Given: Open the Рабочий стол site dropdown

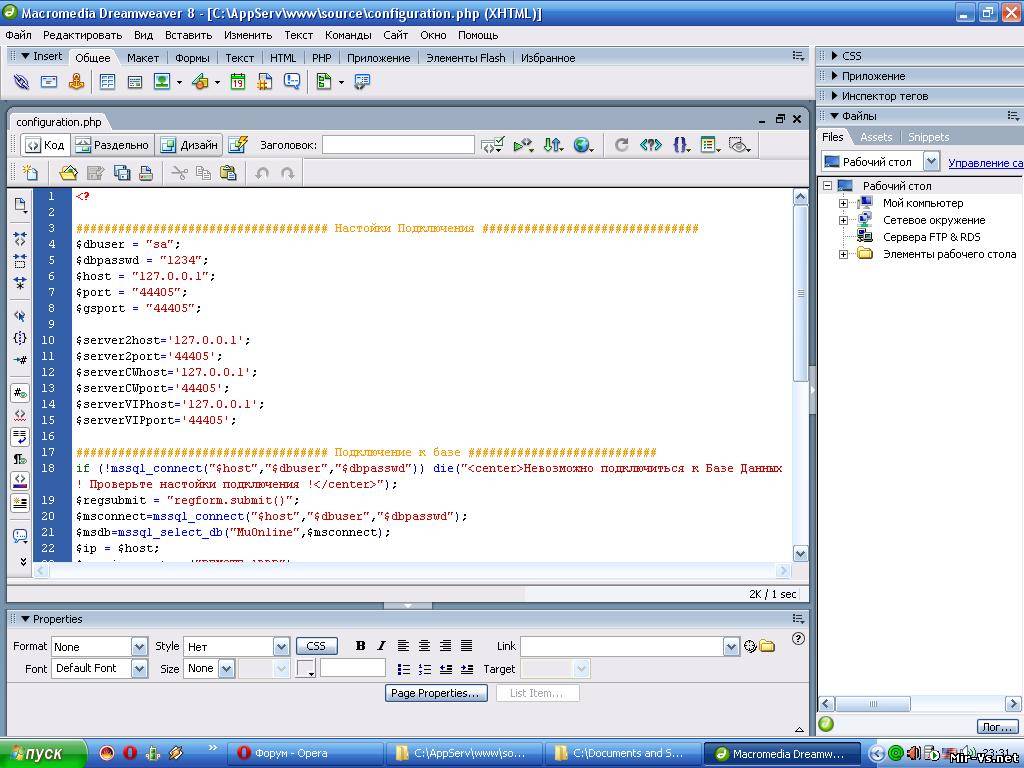Looking at the screenshot, I should coord(931,161).
